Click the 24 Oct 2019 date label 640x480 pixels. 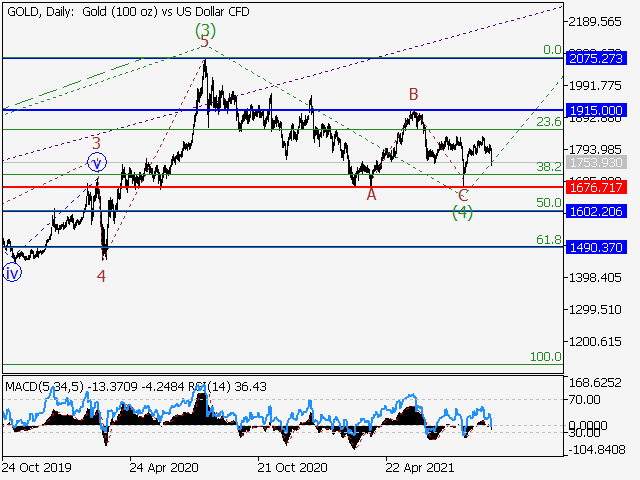point(37,467)
